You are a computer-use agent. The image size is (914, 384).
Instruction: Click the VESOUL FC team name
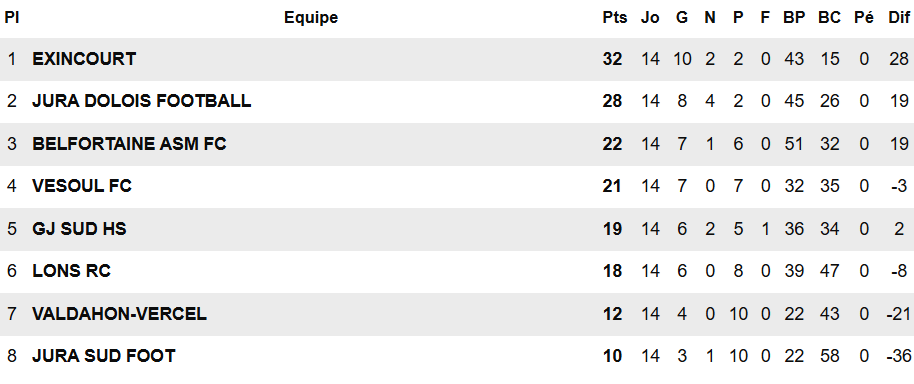pos(82,186)
